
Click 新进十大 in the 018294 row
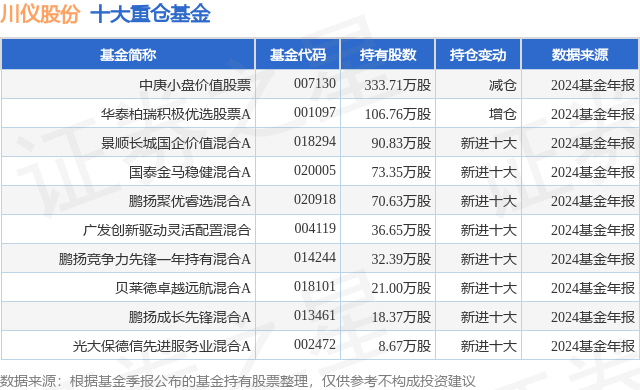coord(489,143)
